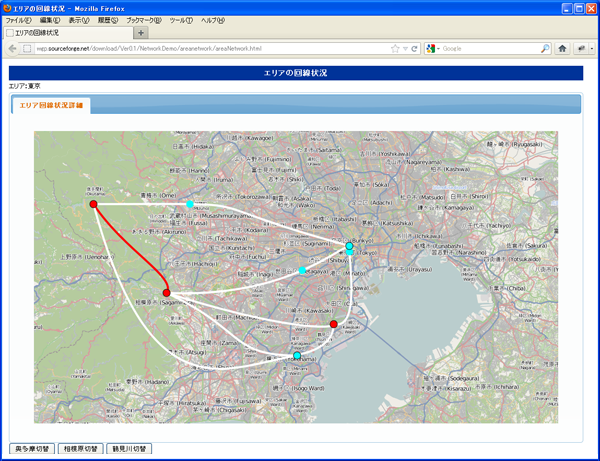Click the red node at Sagamihara
600x461 pixels.
pyautogui.click(x=166, y=293)
